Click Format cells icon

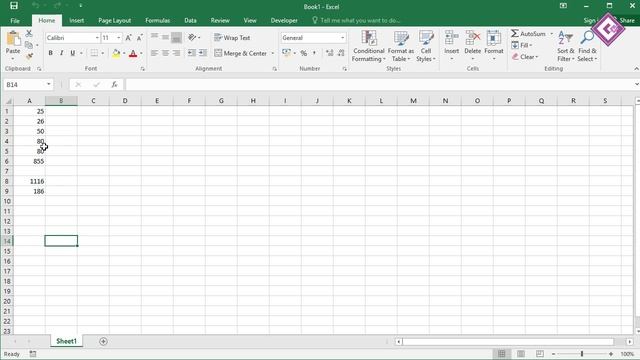(493, 38)
